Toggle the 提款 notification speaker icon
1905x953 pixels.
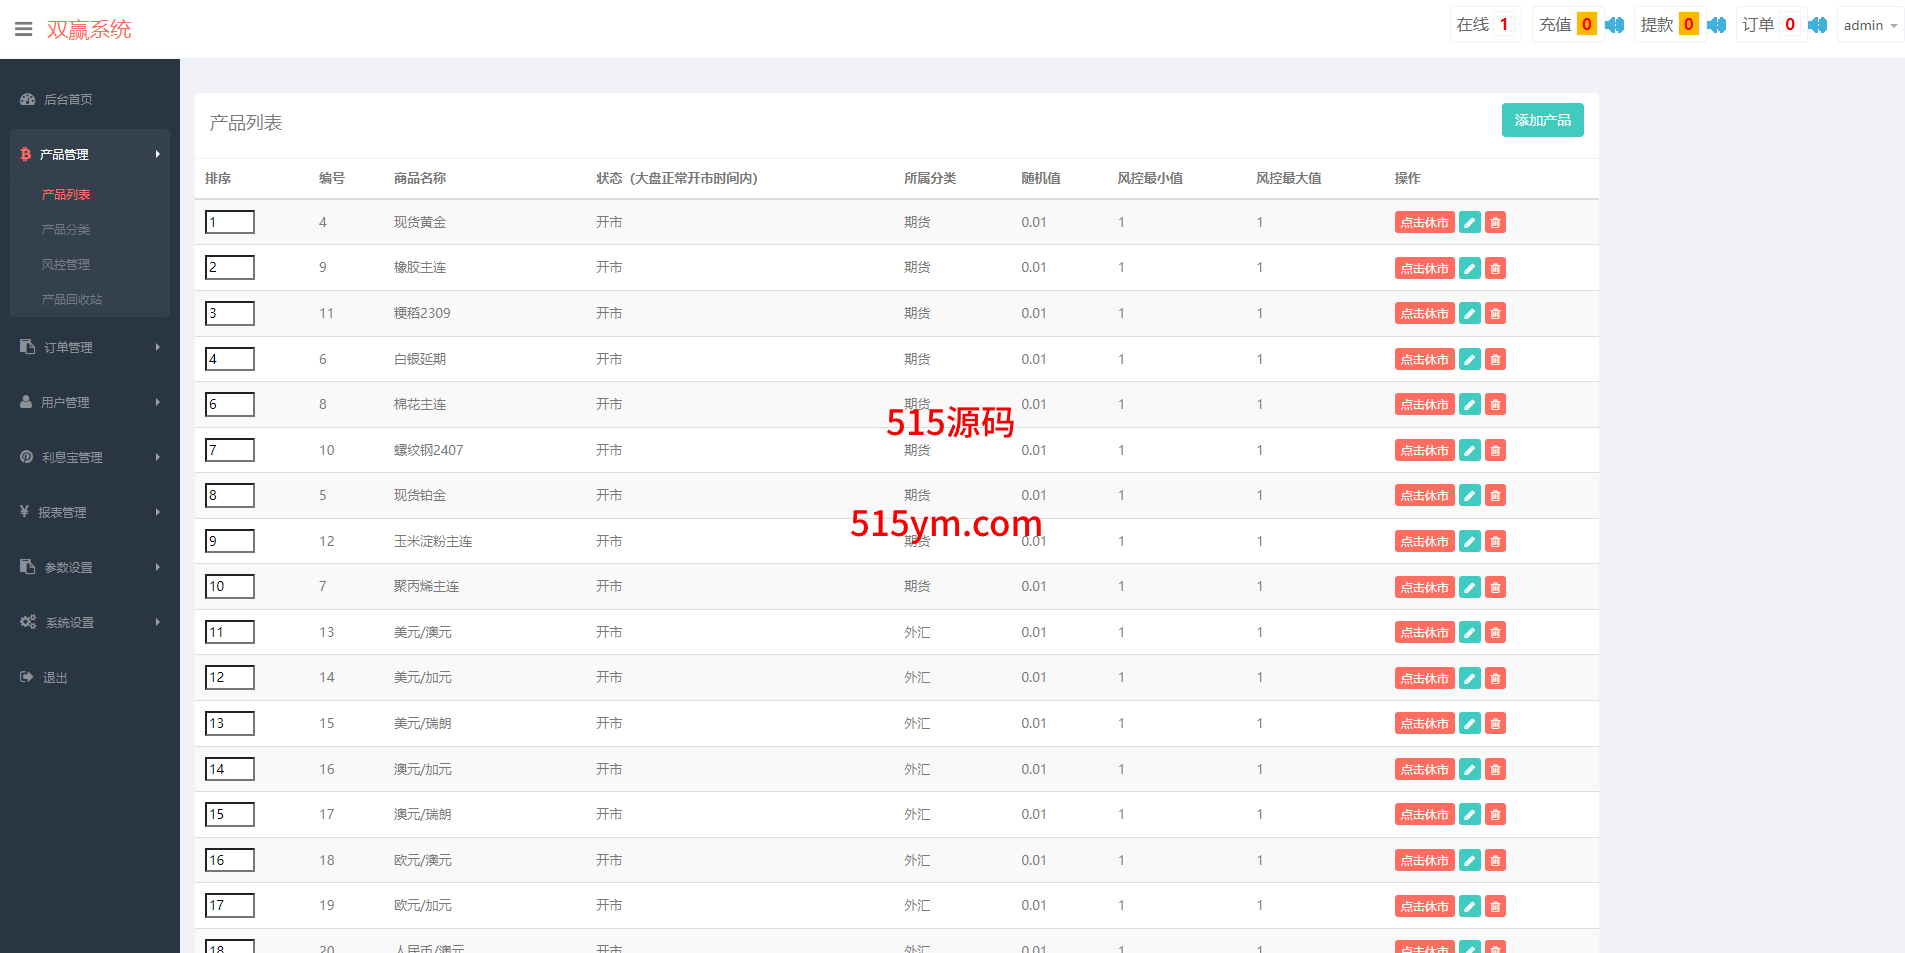coord(1716,25)
